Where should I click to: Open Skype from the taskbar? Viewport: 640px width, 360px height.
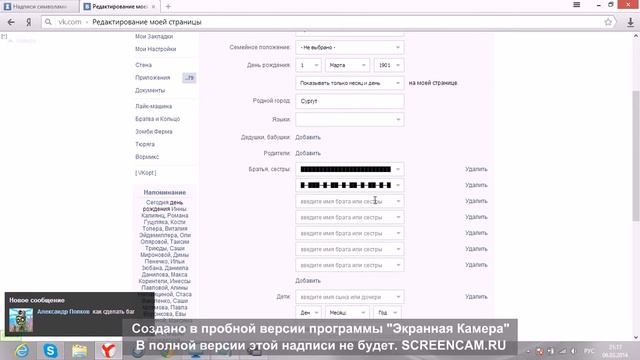pyautogui.click(x=51, y=351)
